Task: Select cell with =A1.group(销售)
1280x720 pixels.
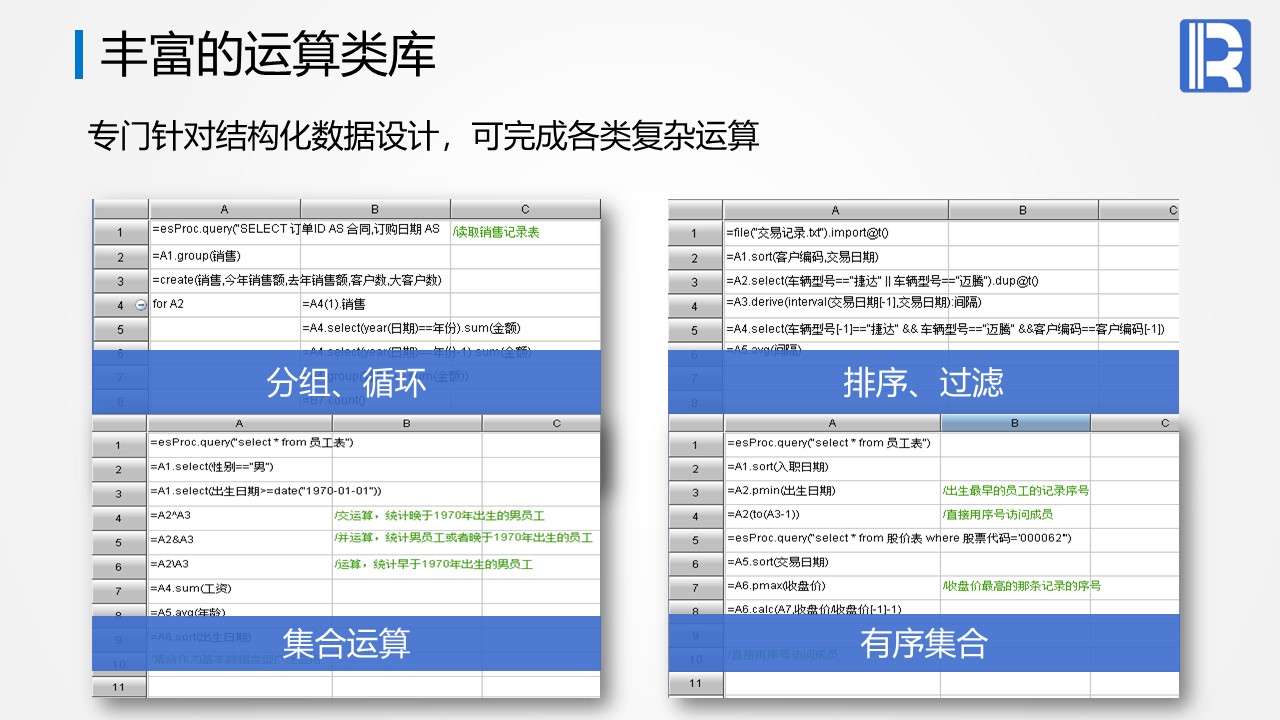Action: (x=225, y=256)
